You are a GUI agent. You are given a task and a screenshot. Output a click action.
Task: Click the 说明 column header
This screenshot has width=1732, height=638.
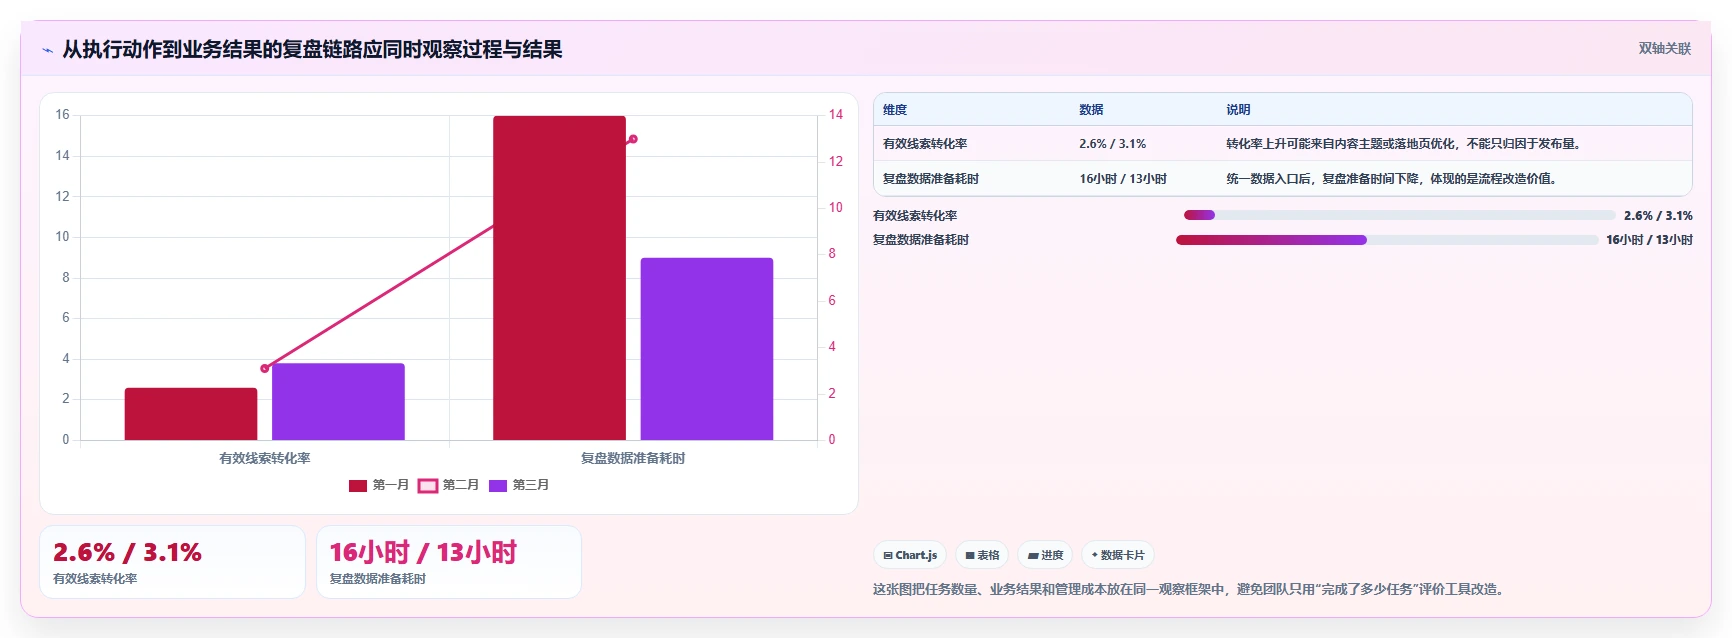(1238, 110)
